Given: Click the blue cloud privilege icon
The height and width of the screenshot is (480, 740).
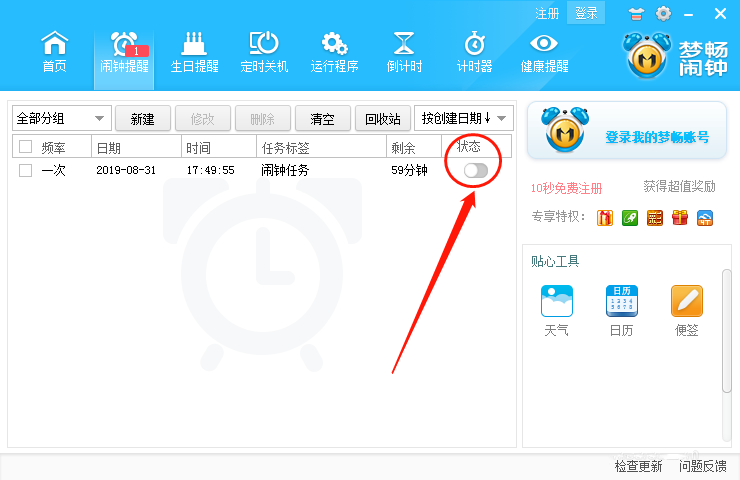Looking at the screenshot, I should click(705, 218).
